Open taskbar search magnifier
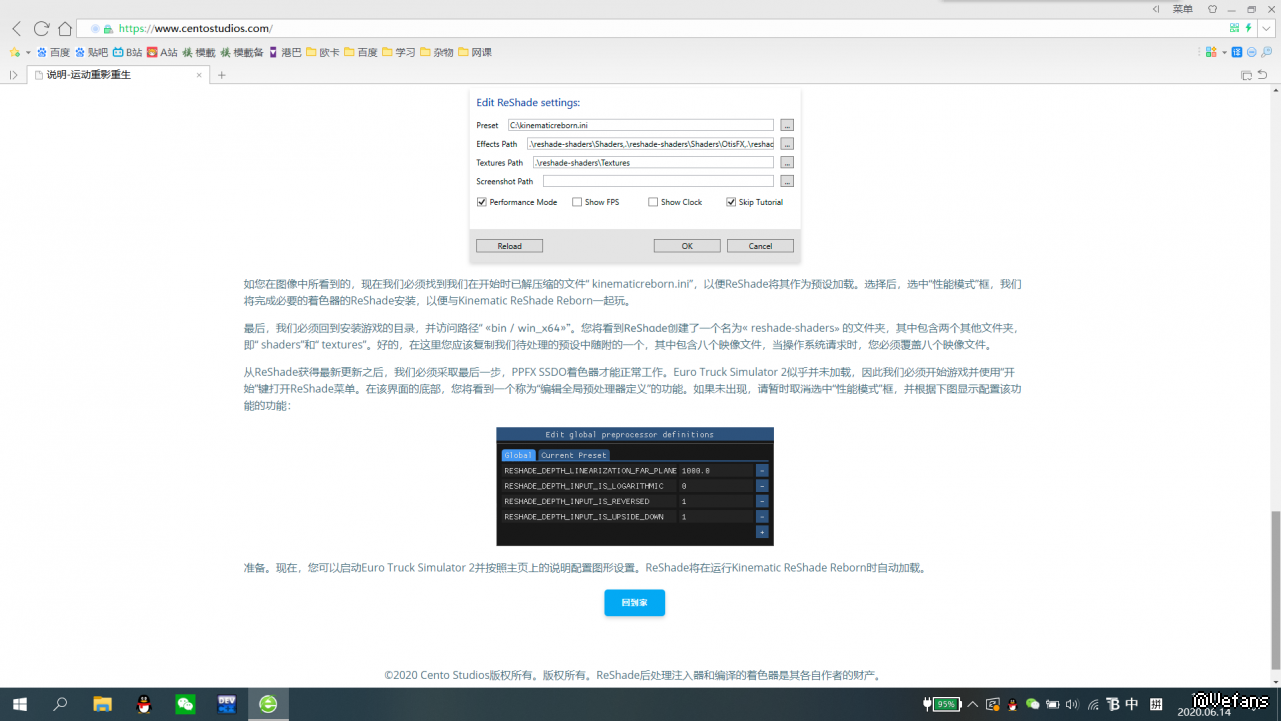This screenshot has width=1281, height=721. (x=60, y=704)
